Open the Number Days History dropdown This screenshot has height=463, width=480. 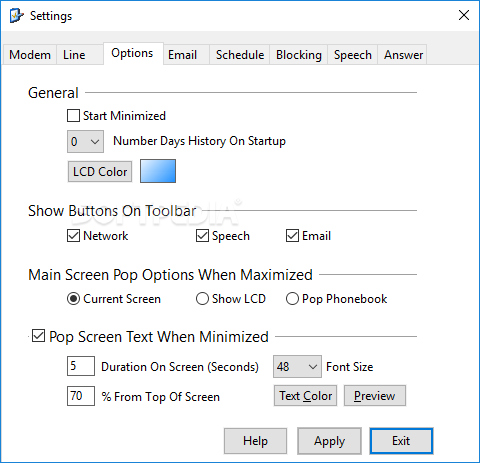click(x=85, y=141)
